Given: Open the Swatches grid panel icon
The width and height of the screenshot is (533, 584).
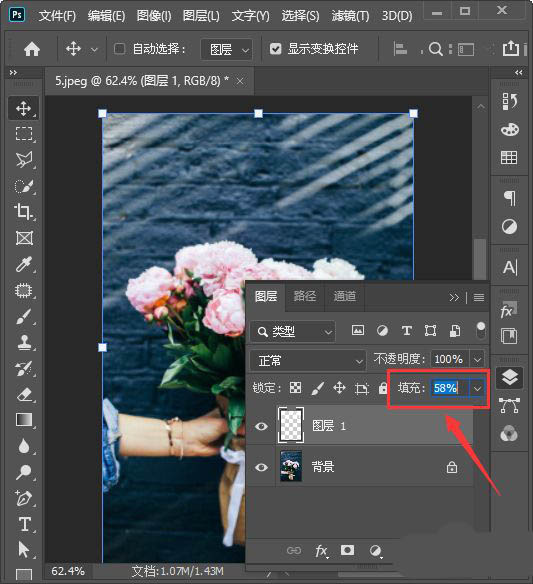Looking at the screenshot, I should 509,158.
